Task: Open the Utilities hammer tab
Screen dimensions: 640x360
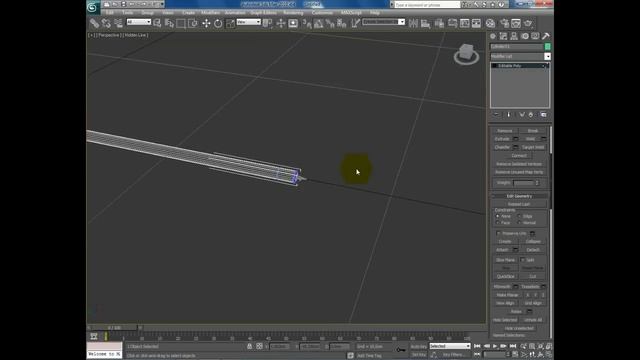Action: [546, 36]
